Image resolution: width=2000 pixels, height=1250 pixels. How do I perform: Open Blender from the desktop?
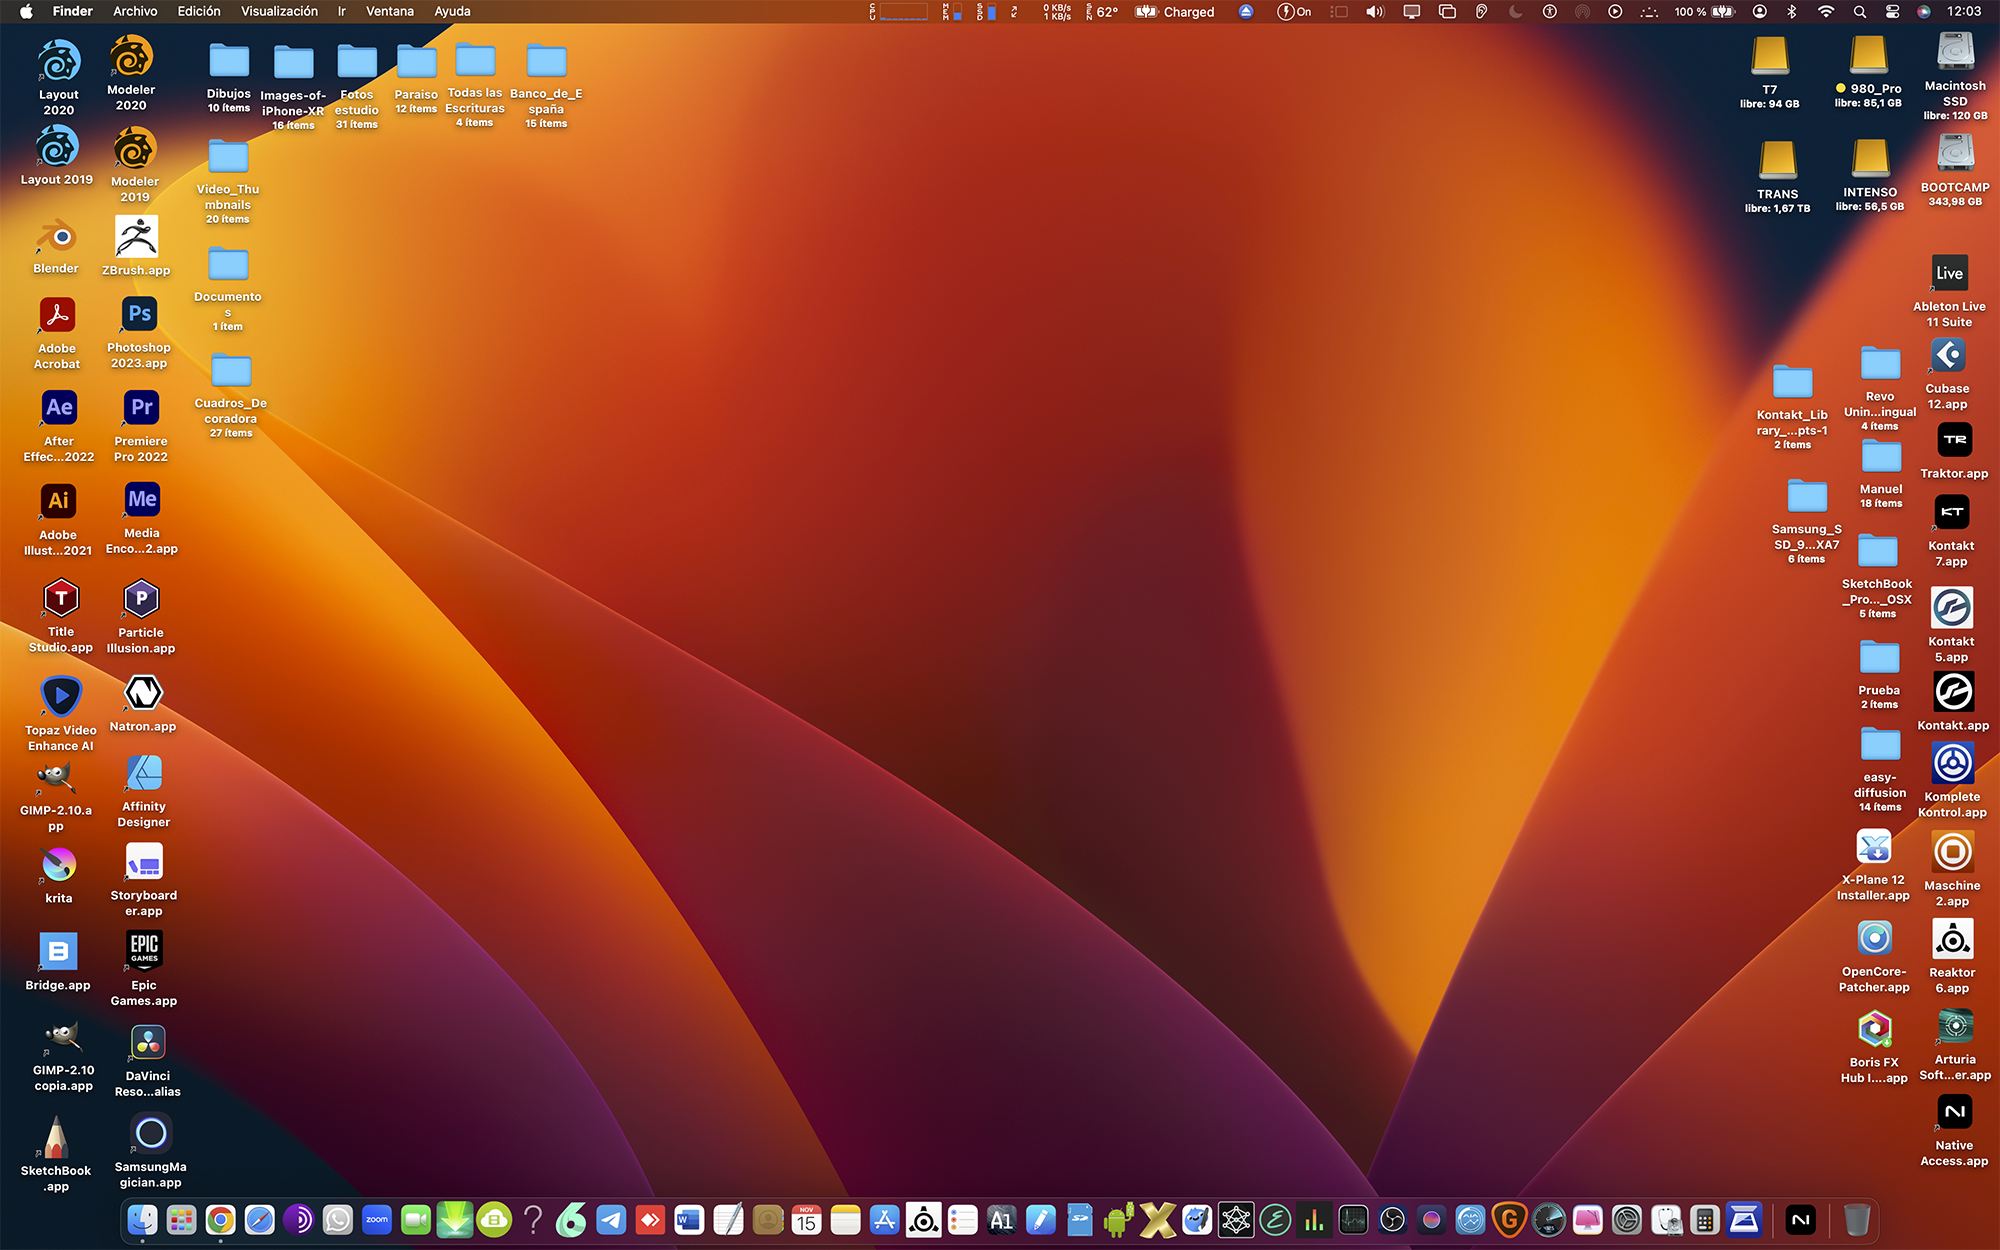57,238
